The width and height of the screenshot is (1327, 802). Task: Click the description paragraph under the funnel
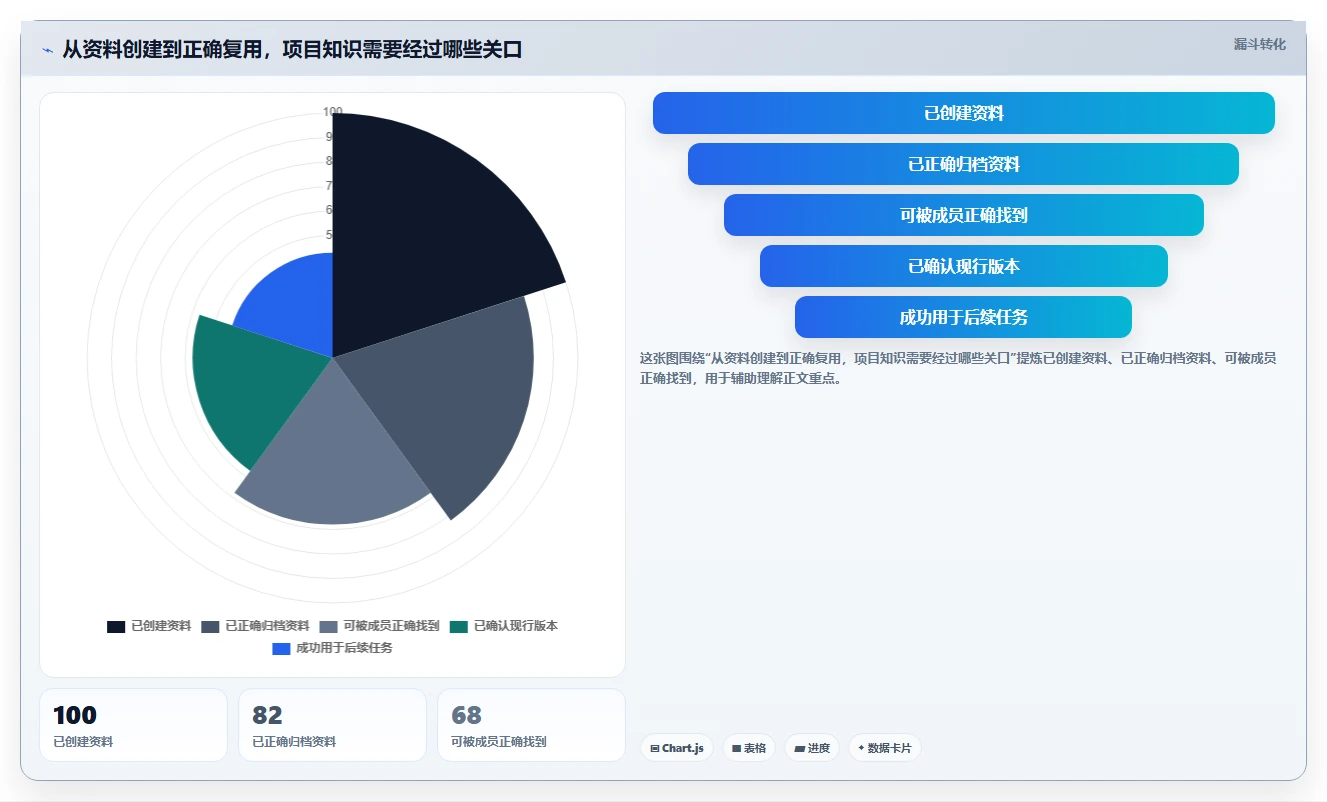pyautogui.click(x=958, y=368)
